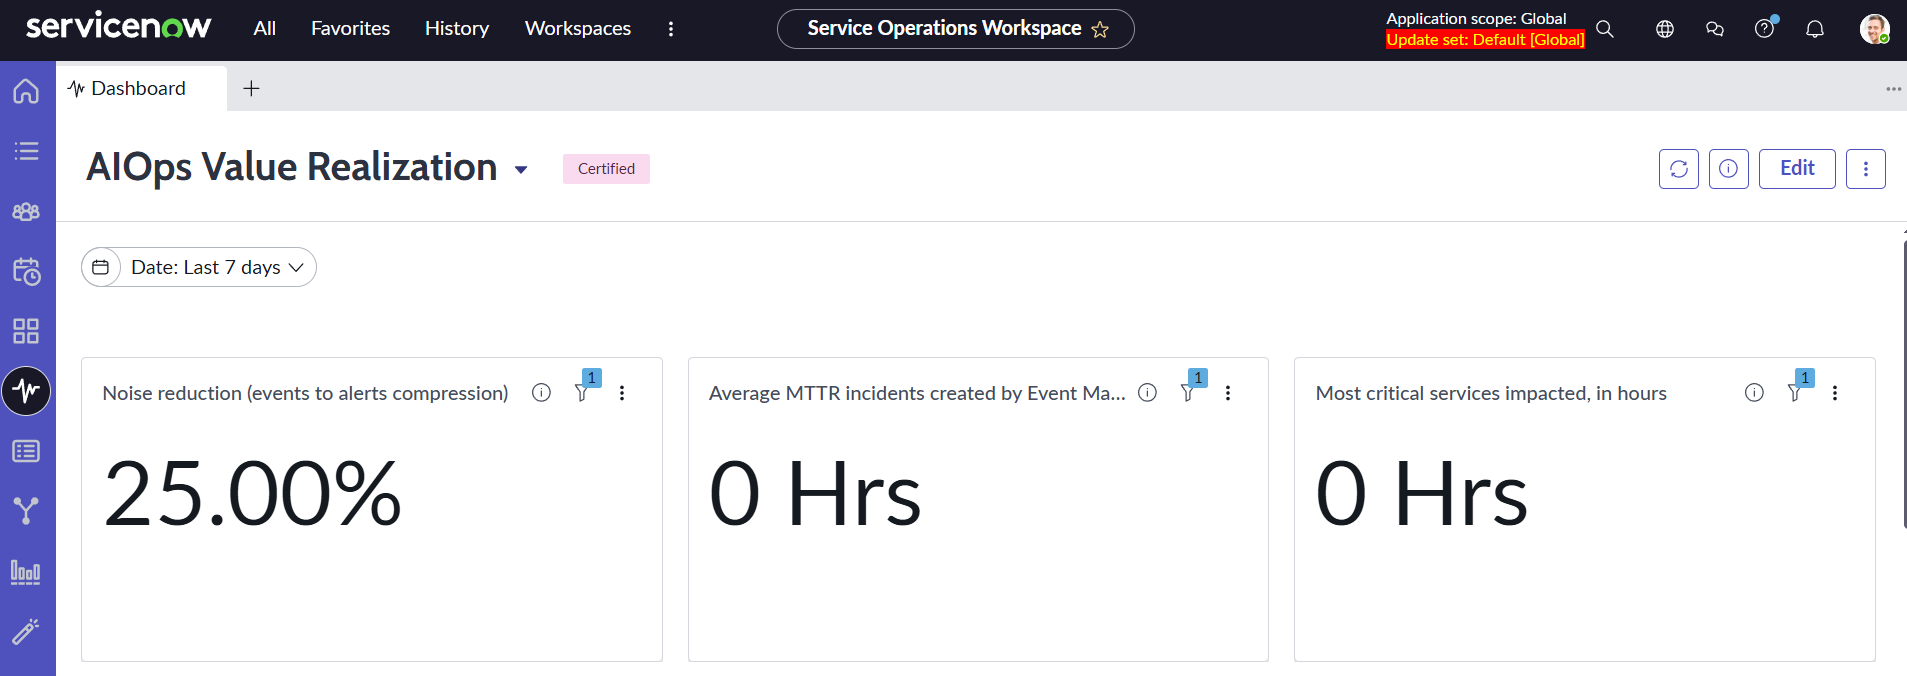The width and height of the screenshot is (1907, 676).
Task: Open the Teams people icon in the sidebar
Action: pos(26,211)
